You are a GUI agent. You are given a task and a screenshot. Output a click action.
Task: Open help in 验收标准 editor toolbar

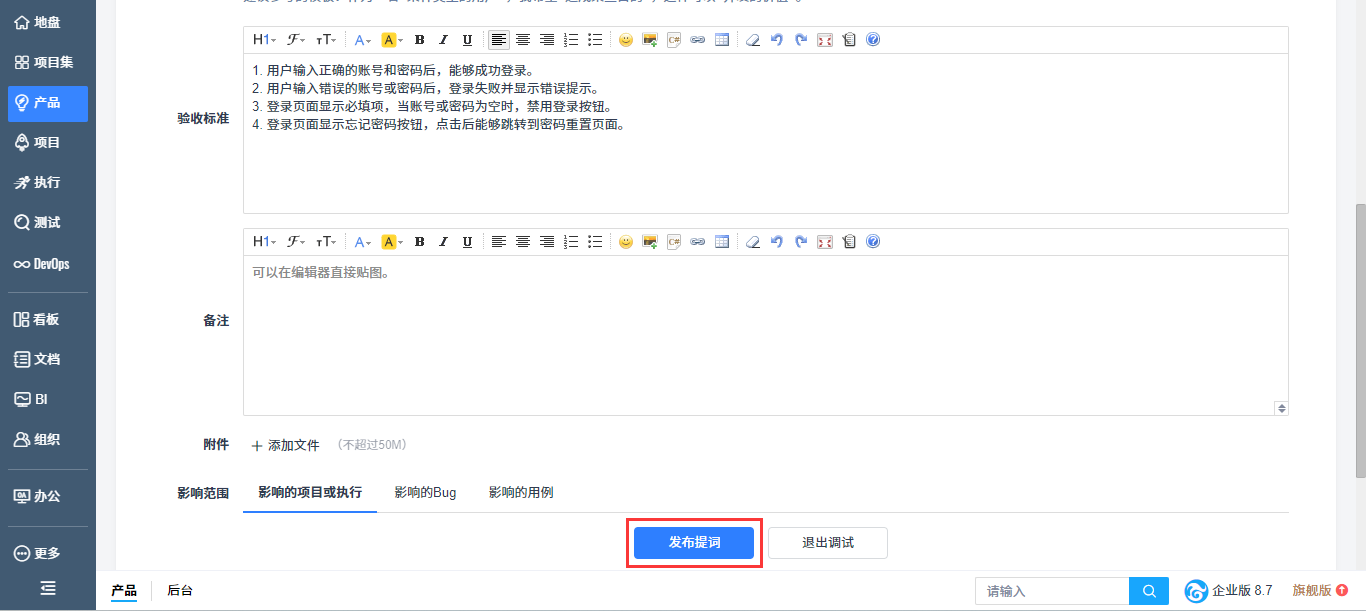point(873,40)
